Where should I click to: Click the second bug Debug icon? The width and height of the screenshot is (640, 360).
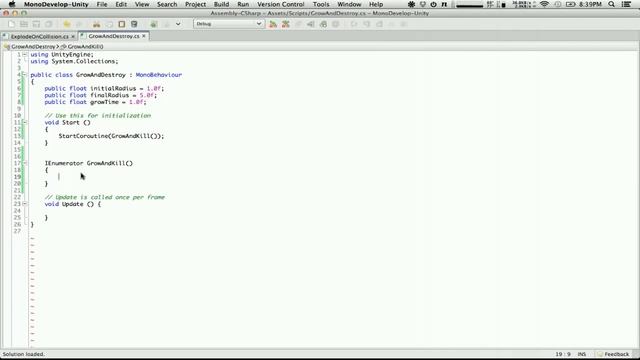[x=286, y=24]
